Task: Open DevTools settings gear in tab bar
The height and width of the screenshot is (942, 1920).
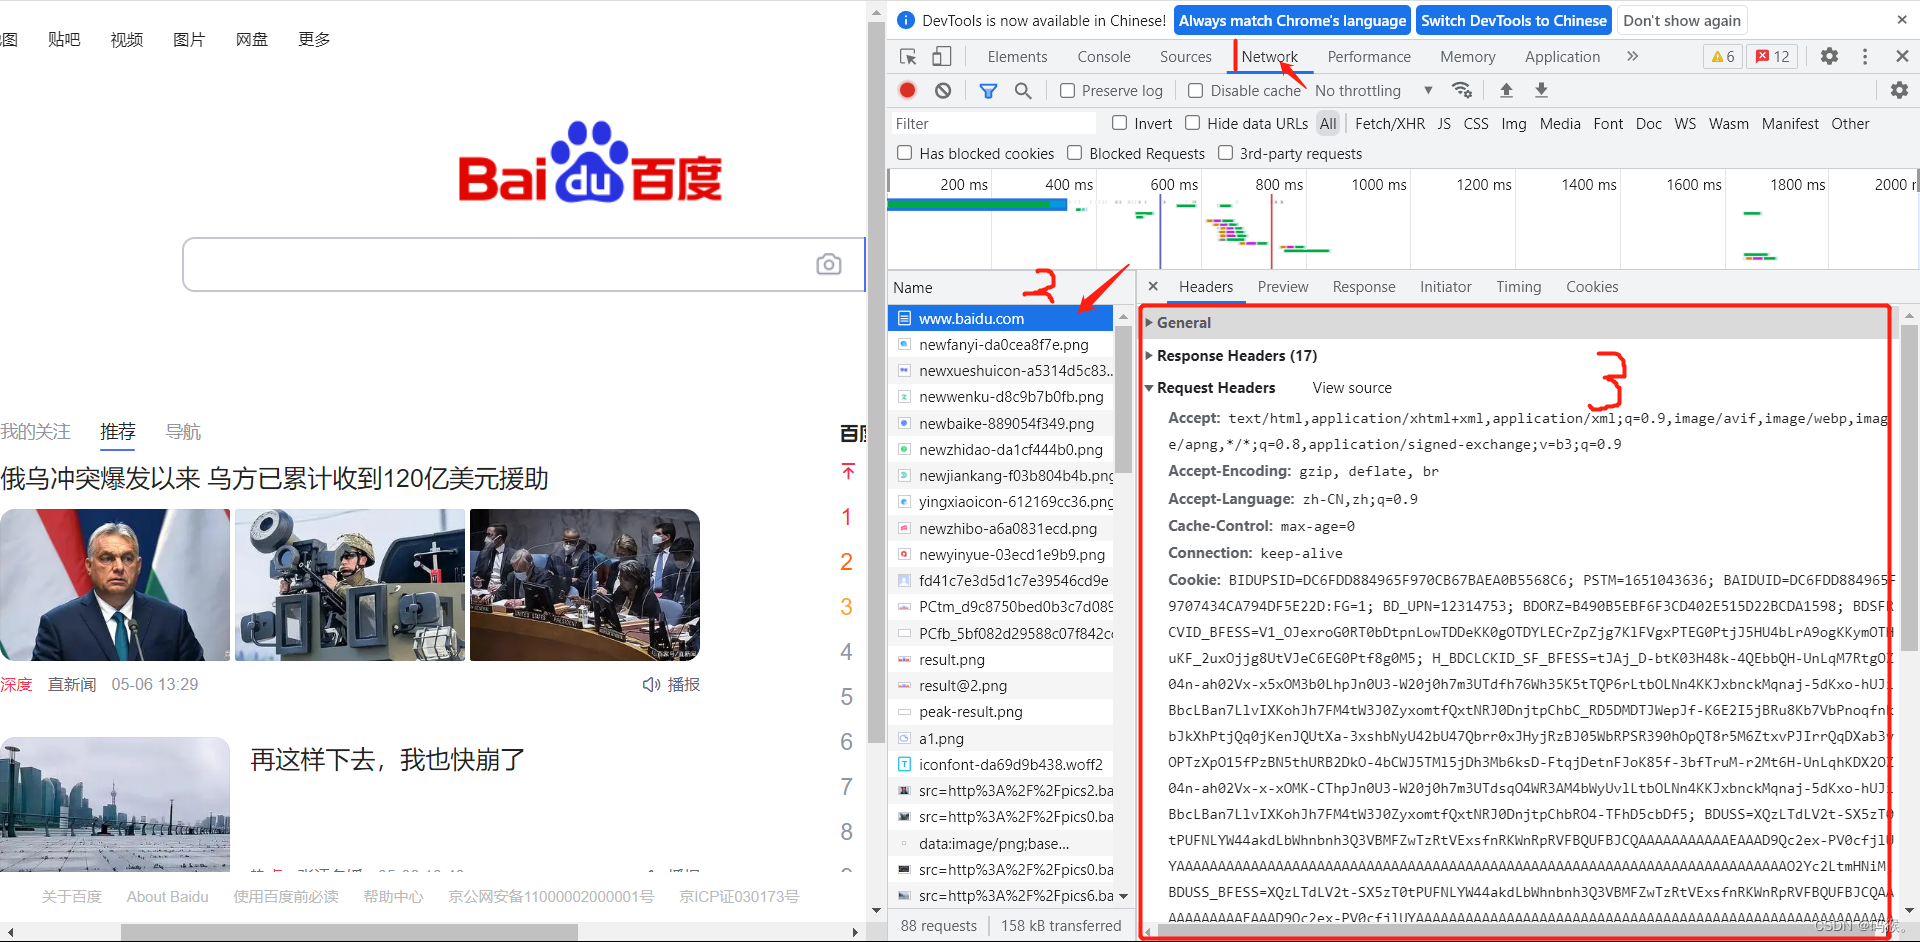Action: 1829,57
